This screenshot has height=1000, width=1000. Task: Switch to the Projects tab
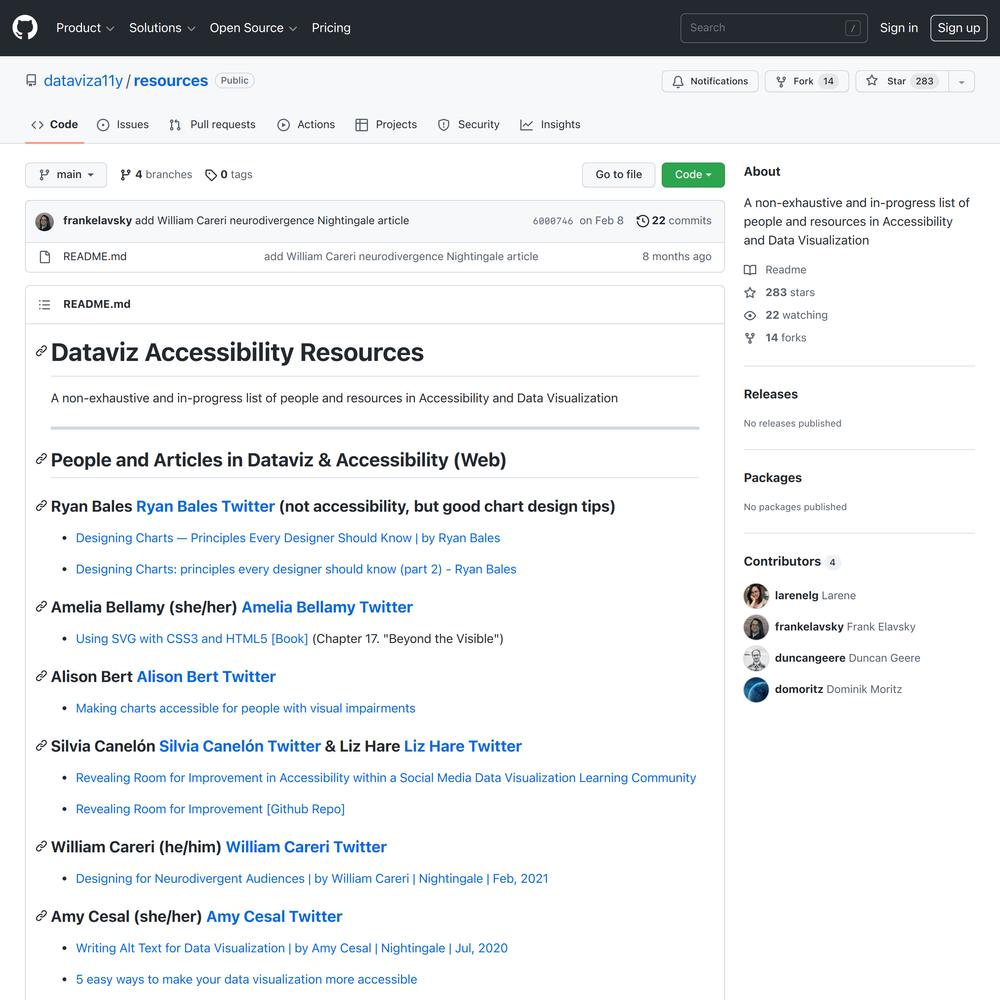(x=386, y=124)
